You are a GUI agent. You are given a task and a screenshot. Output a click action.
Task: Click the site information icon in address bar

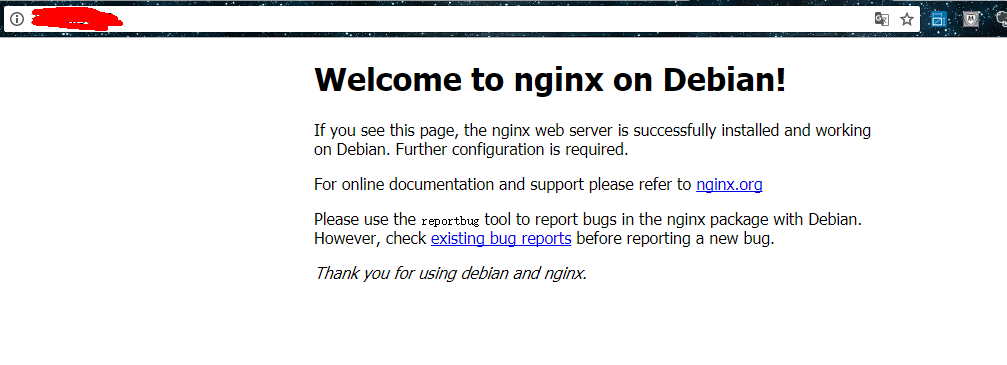point(17,19)
